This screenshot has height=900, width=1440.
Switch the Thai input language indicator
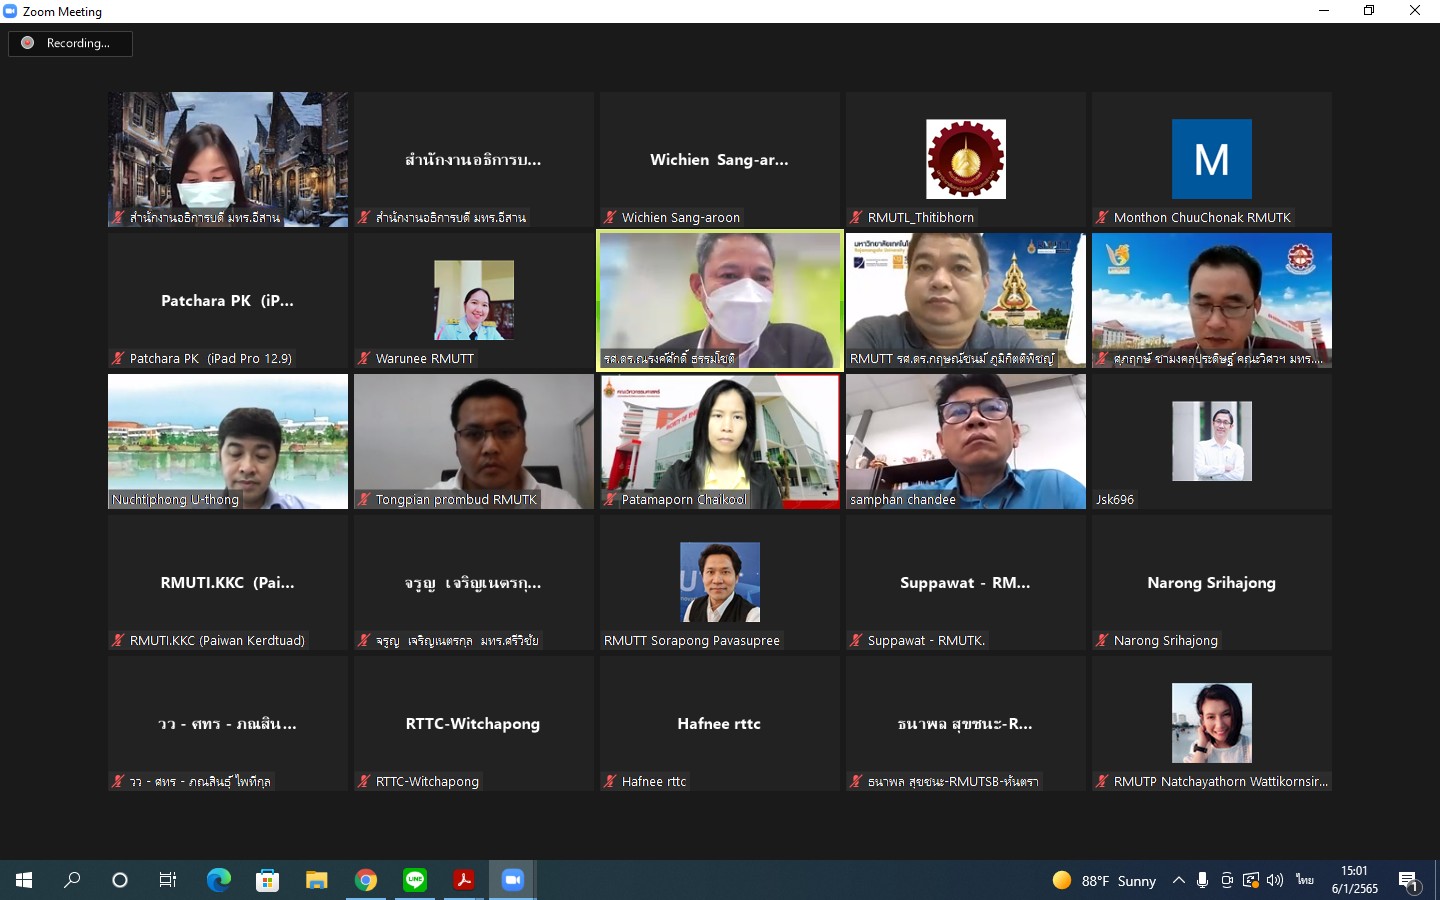click(x=1304, y=880)
